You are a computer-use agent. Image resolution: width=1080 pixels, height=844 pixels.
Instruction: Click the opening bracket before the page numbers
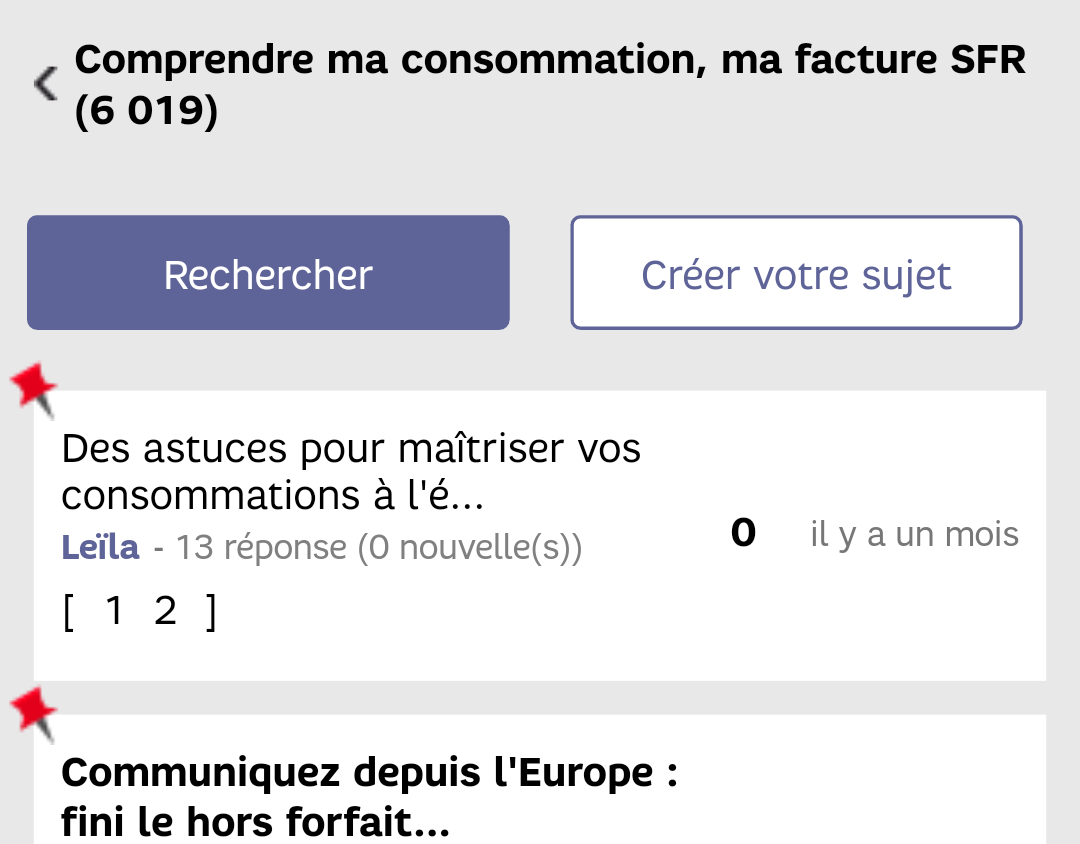click(x=68, y=612)
